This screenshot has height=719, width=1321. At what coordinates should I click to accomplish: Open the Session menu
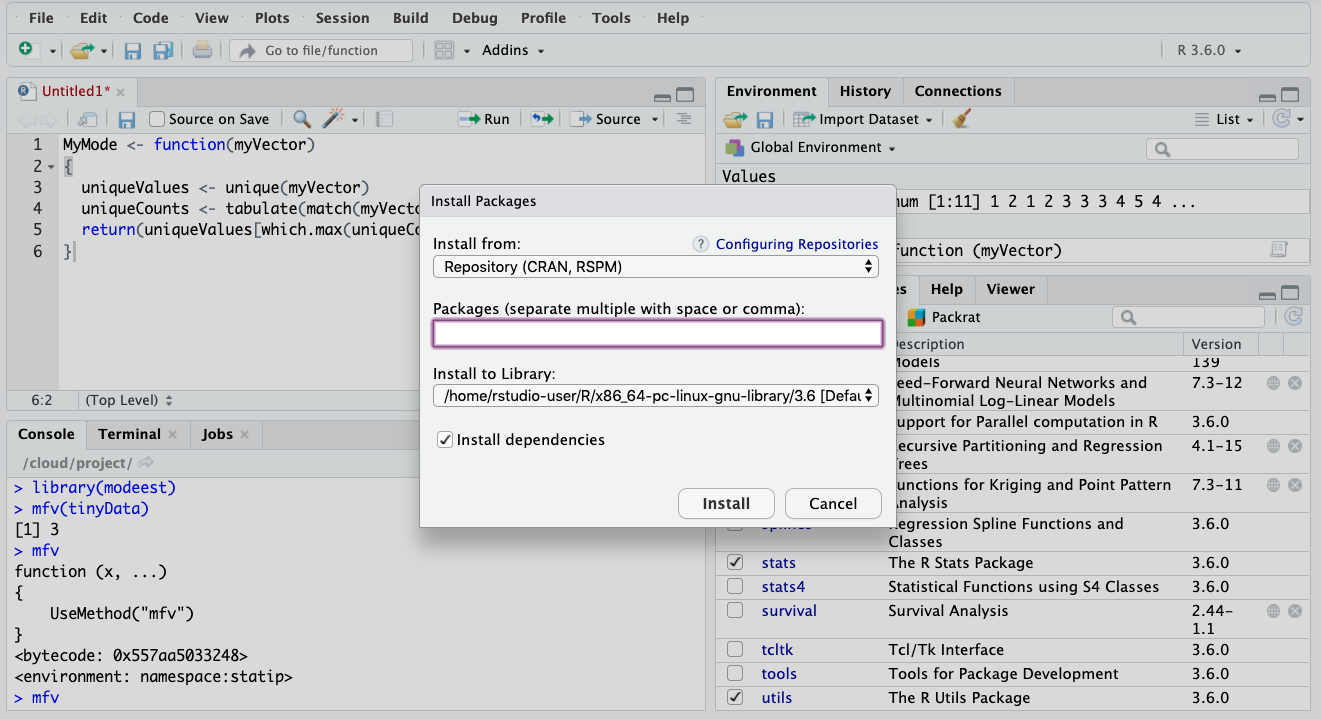(341, 18)
